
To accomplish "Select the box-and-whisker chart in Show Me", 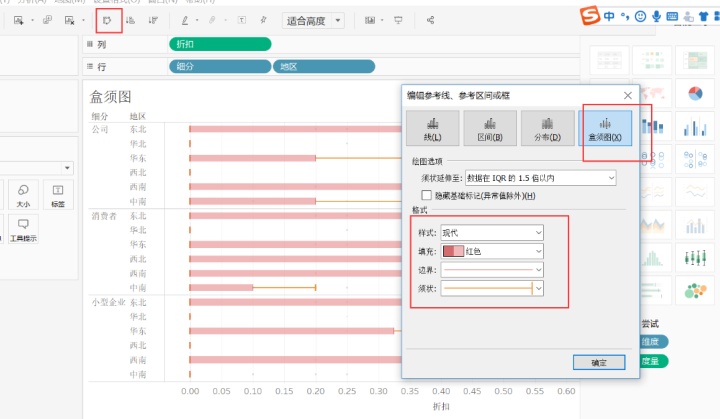I will click(695, 258).
